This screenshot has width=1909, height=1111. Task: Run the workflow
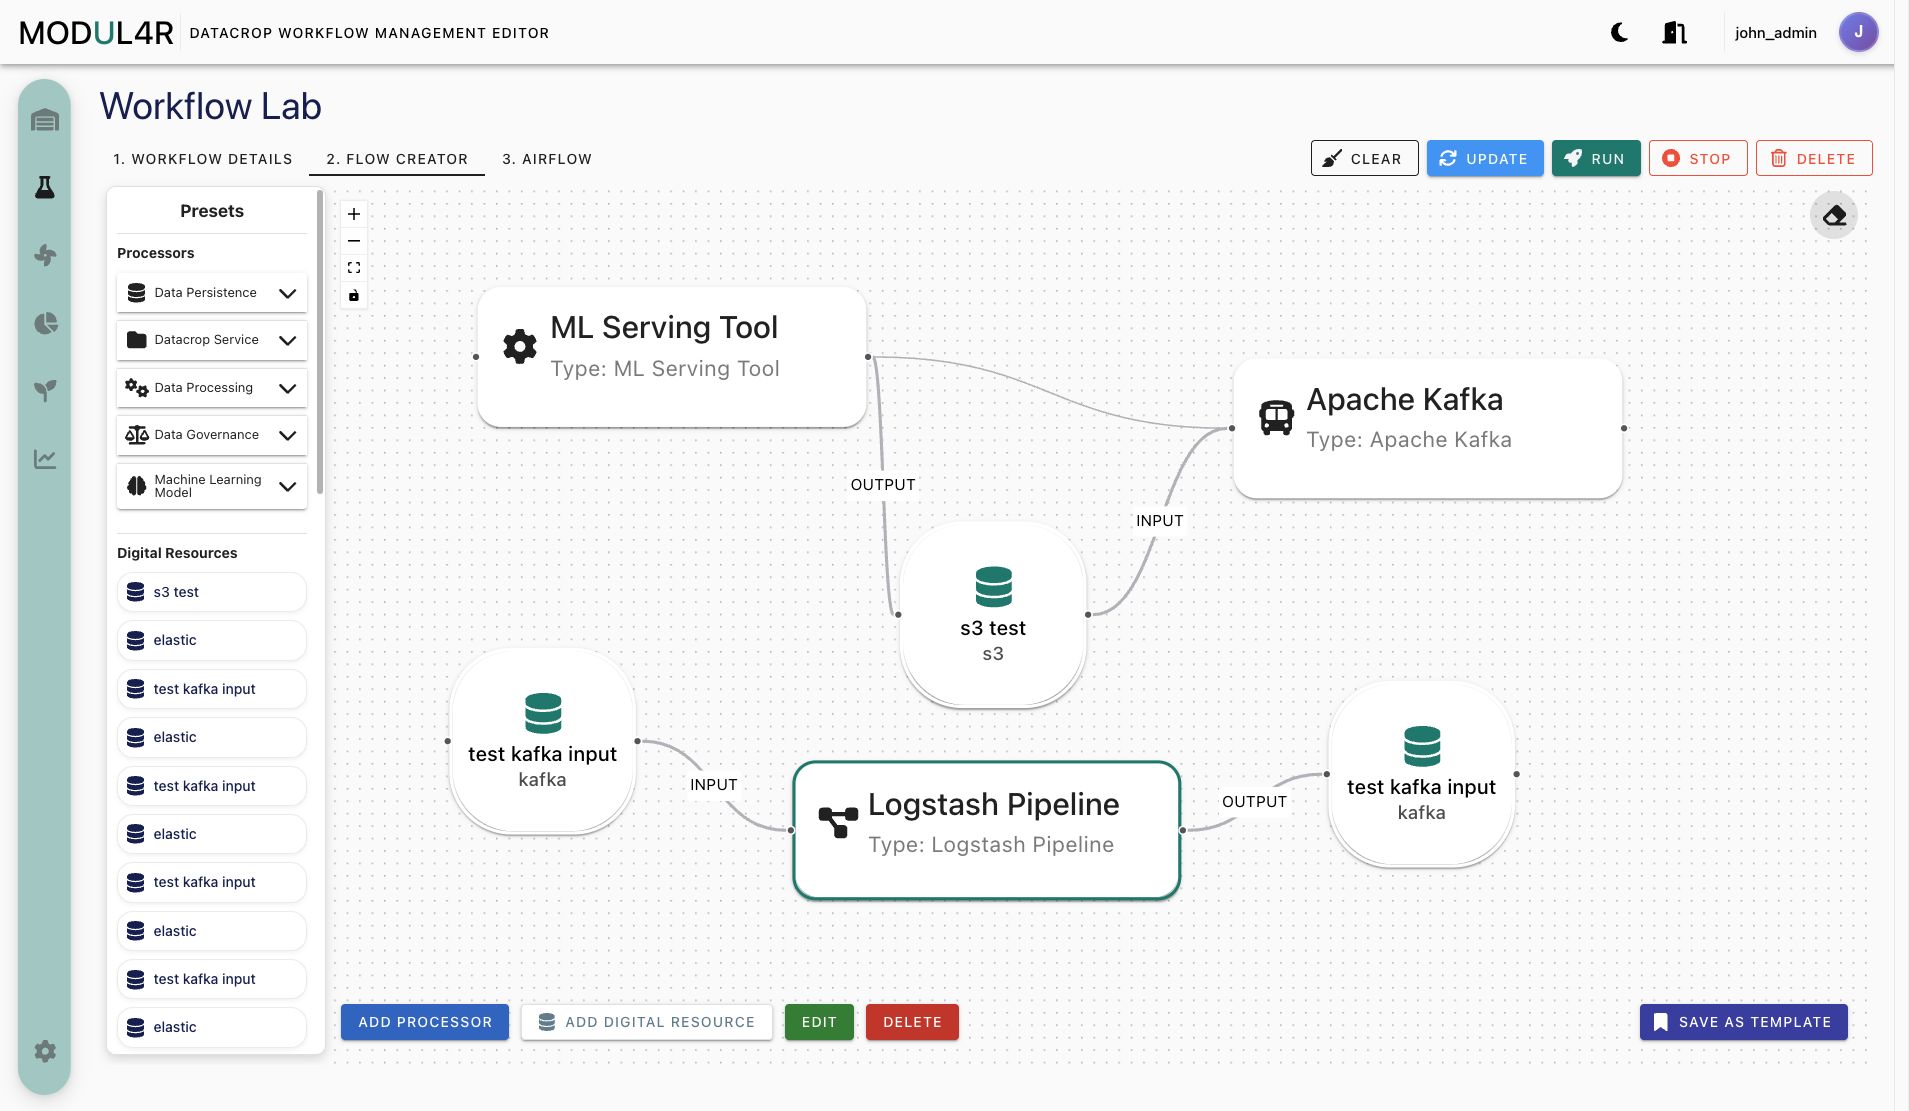1595,158
